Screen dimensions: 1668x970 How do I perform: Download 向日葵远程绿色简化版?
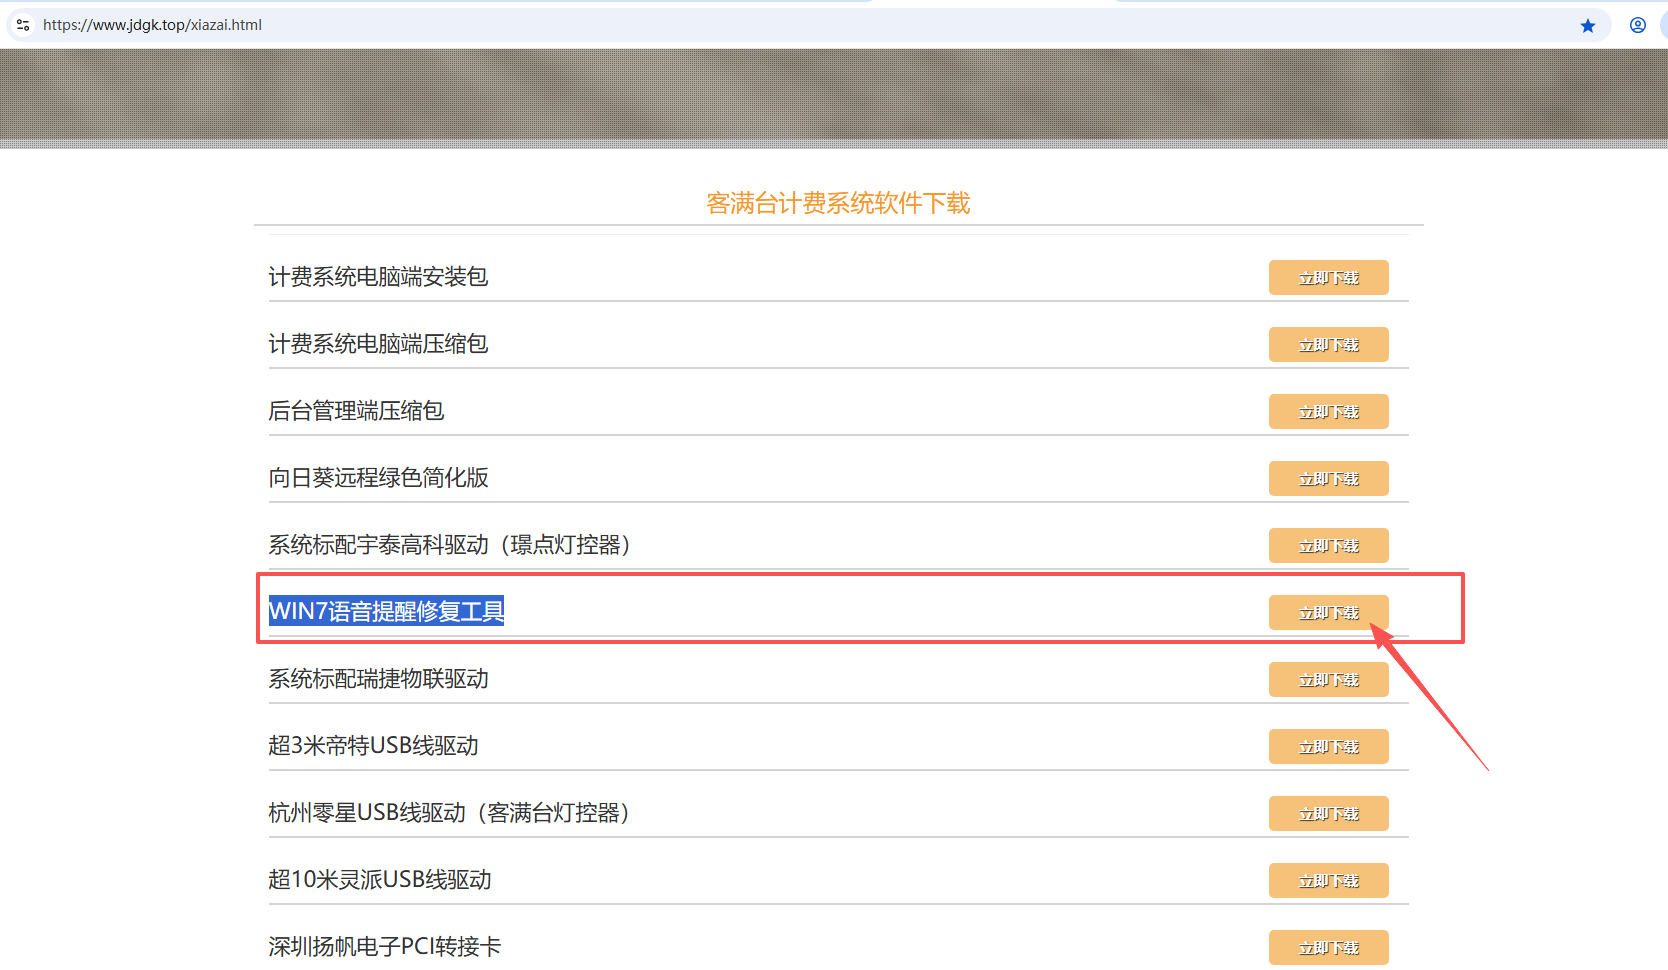1328,479
